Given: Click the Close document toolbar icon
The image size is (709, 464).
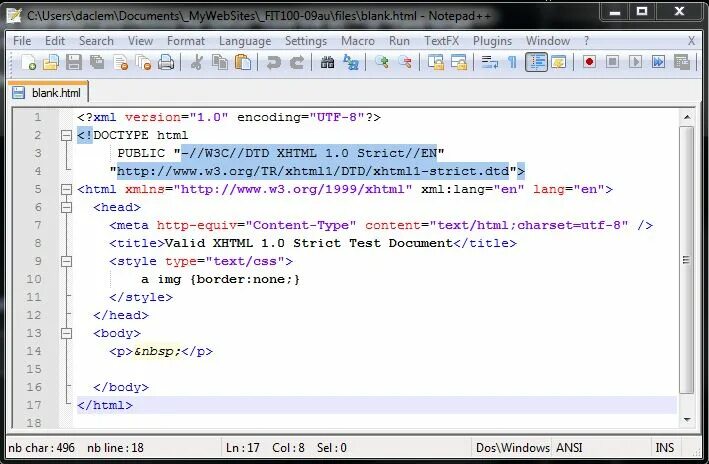Looking at the screenshot, I should coord(120,62).
